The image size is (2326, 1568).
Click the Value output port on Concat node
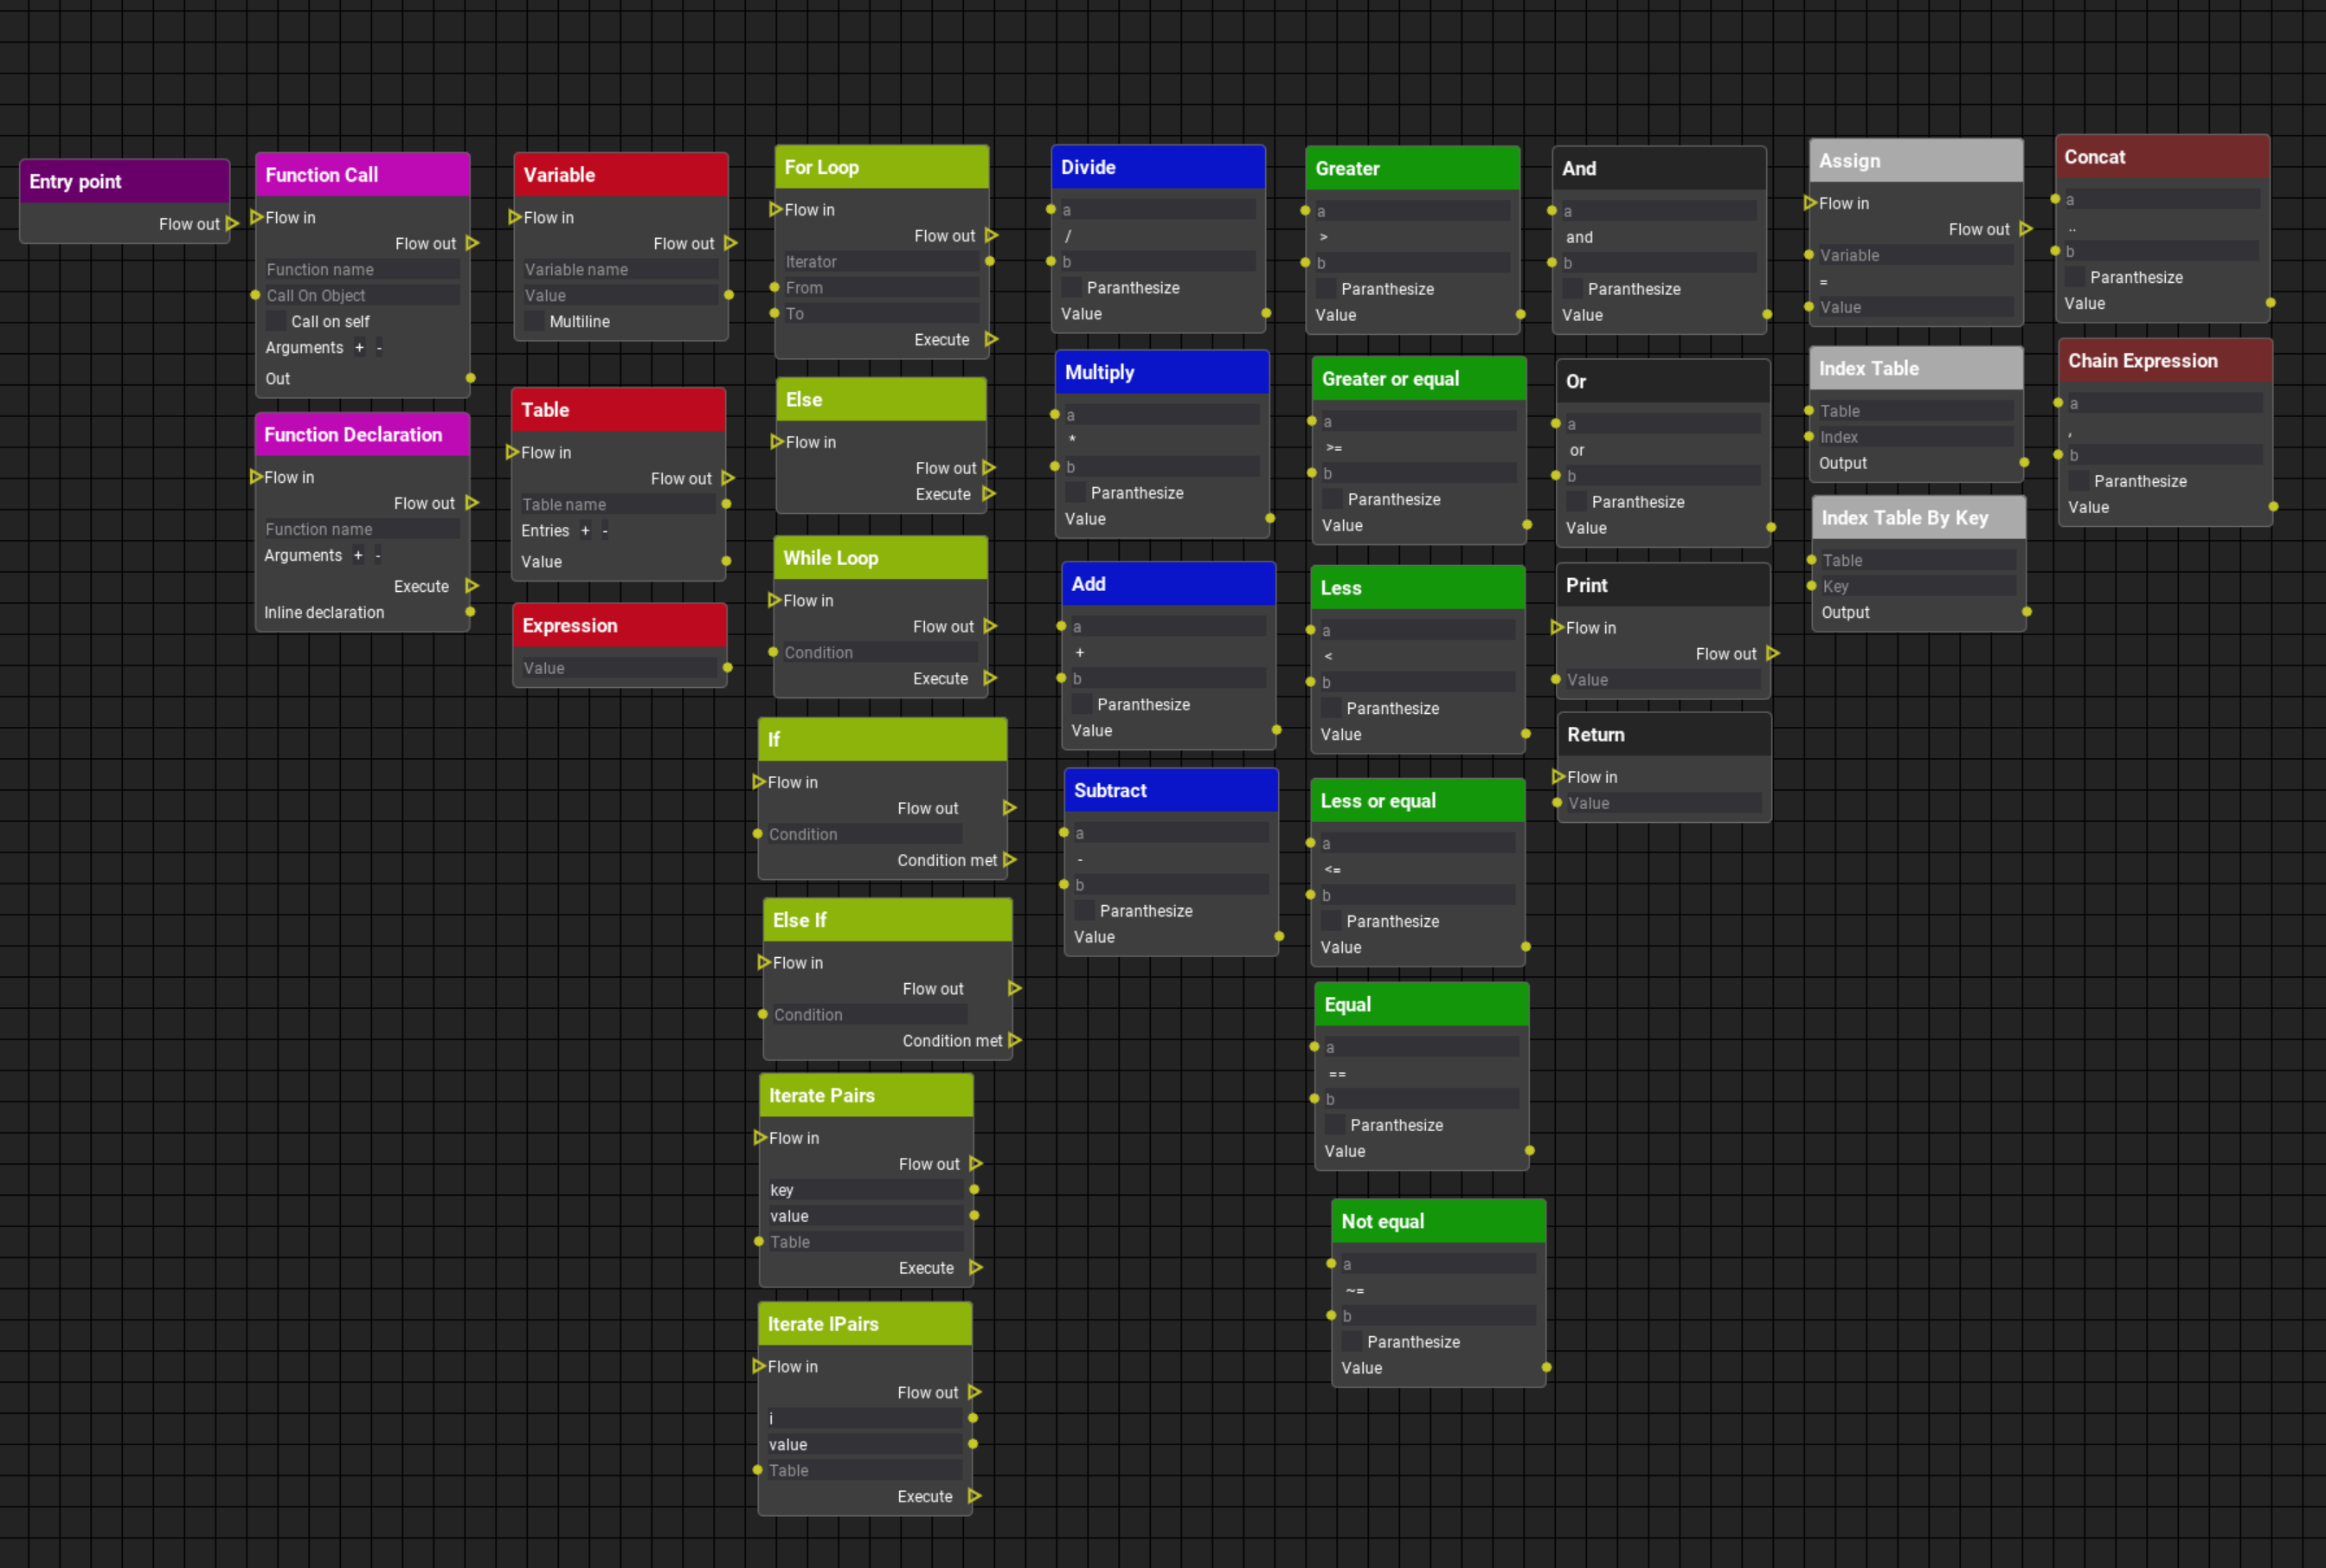point(2270,303)
